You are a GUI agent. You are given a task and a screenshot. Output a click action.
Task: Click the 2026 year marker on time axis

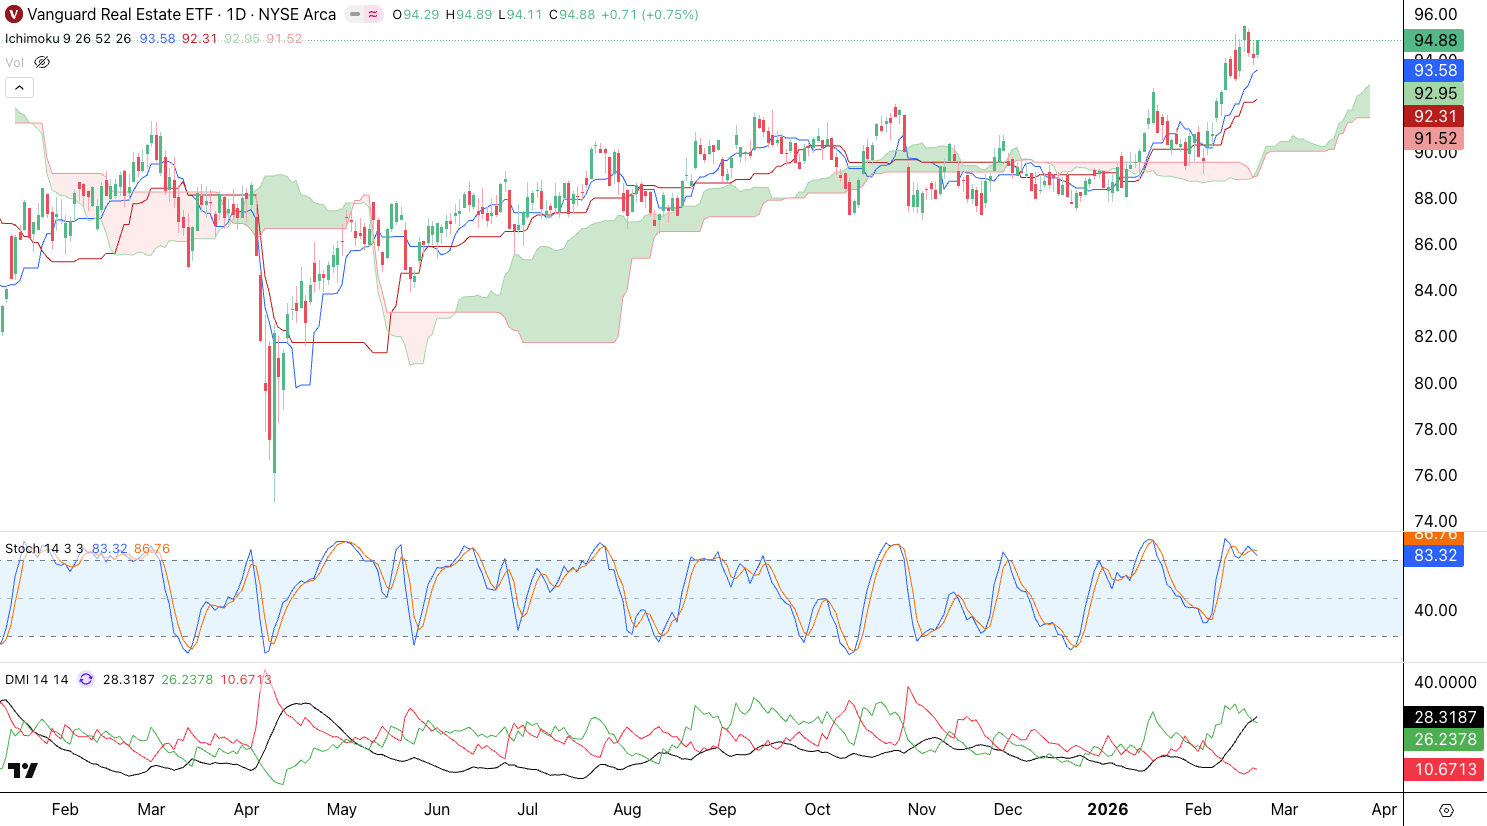pyautogui.click(x=1107, y=810)
